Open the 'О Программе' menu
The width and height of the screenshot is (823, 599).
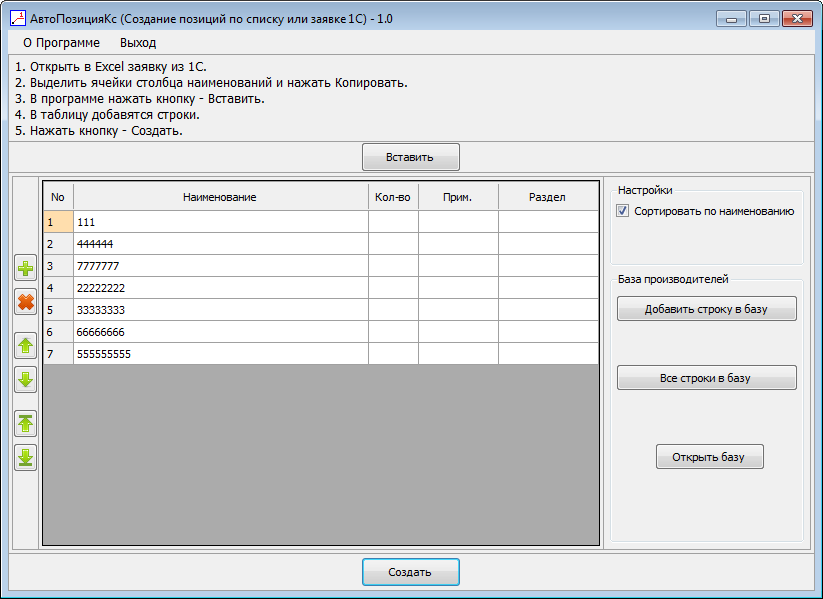[x=61, y=43]
